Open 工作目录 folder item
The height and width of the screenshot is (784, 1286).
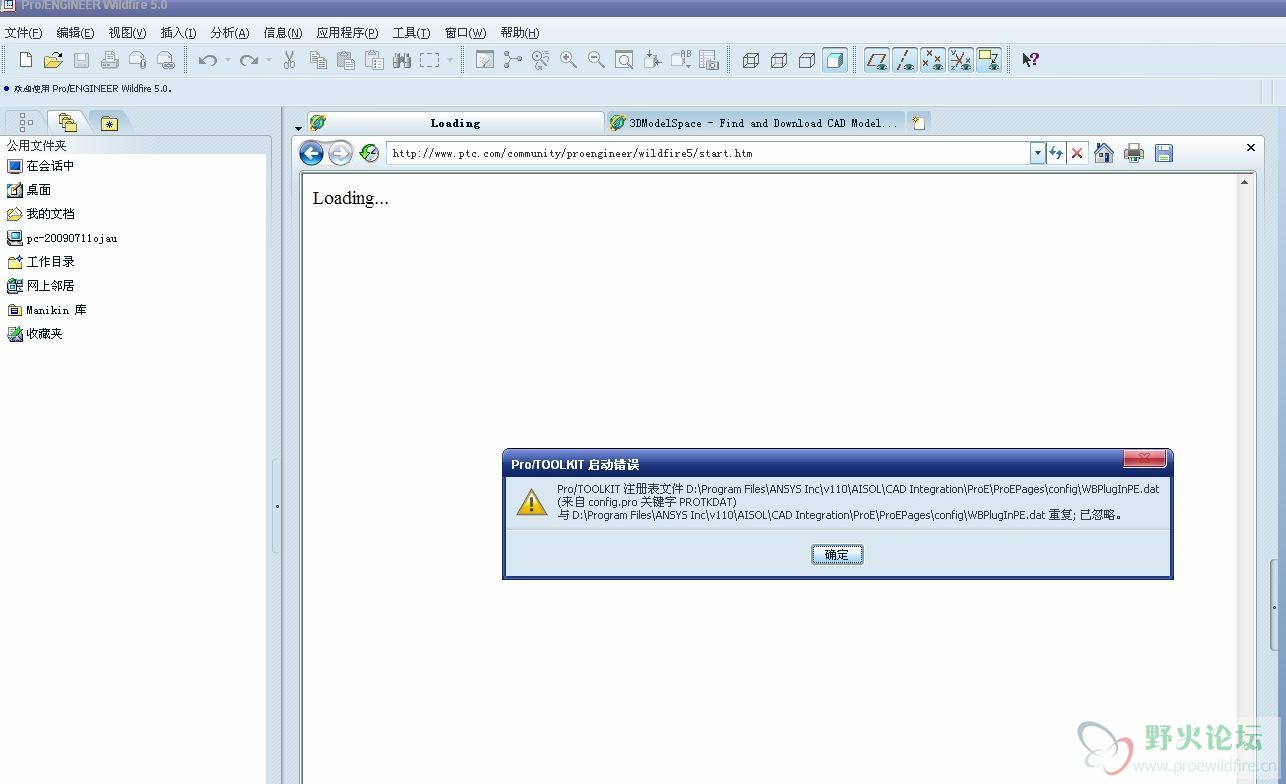pos(41,262)
